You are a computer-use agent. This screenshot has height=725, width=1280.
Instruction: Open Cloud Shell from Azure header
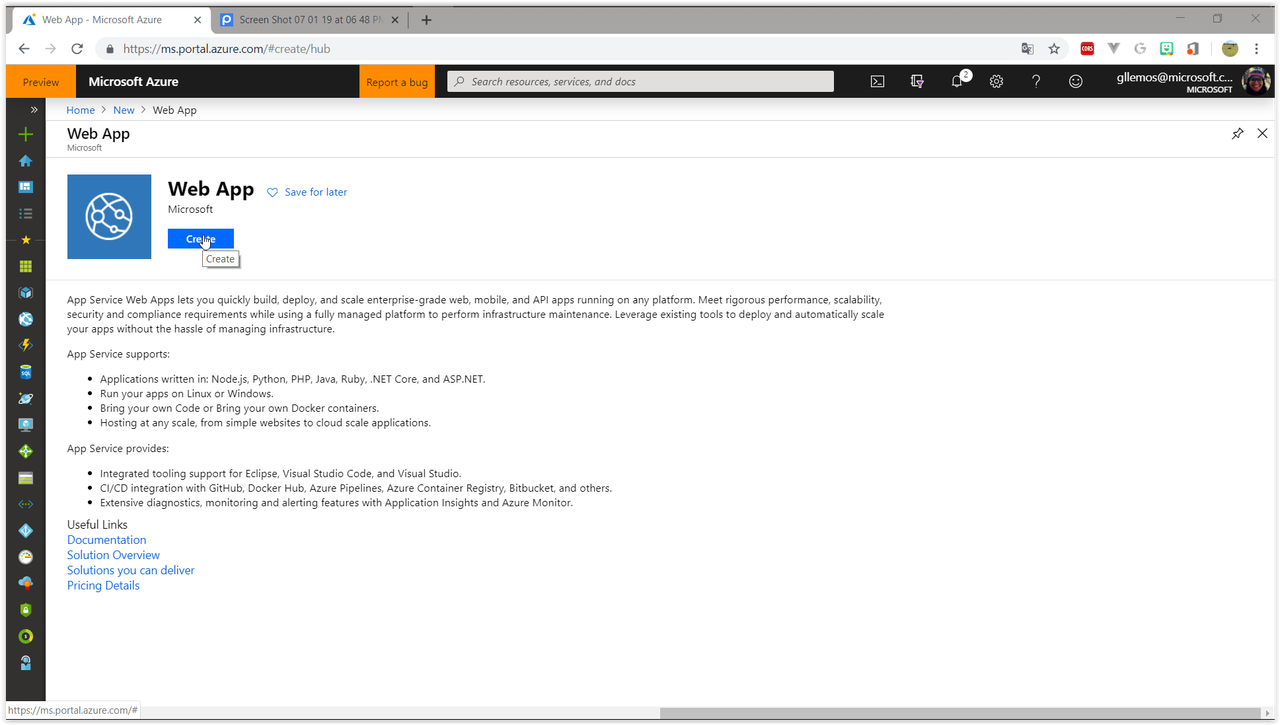point(877,82)
